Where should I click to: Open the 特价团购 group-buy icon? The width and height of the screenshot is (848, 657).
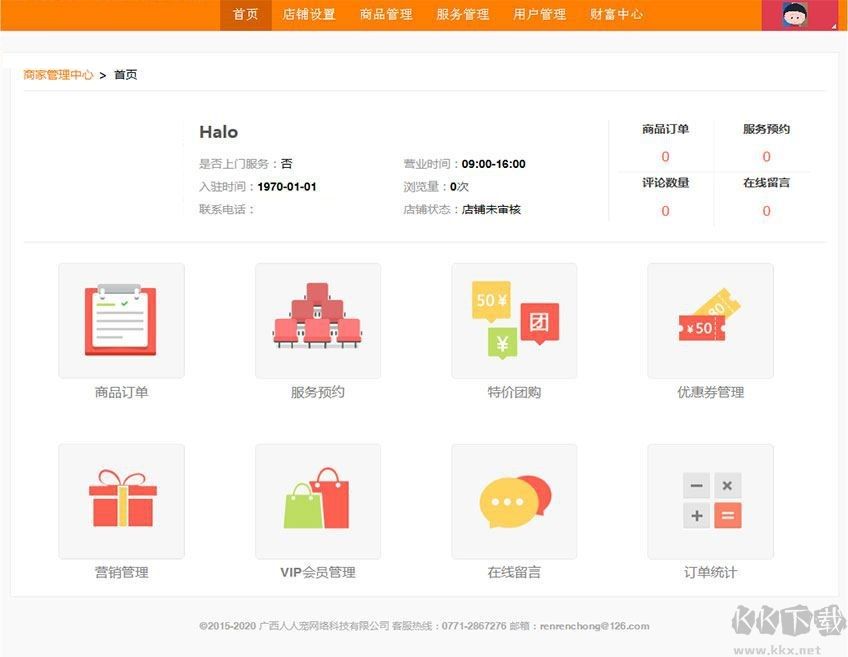point(514,321)
